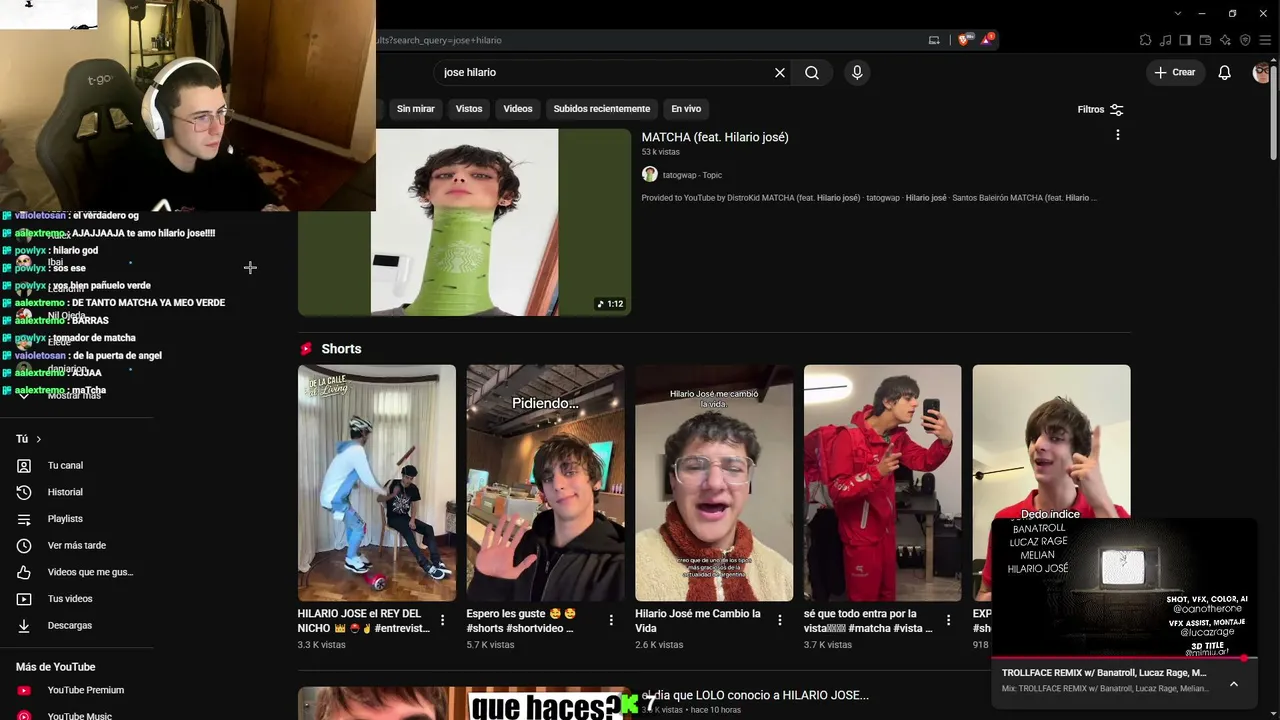Image resolution: width=1280 pixels, height=720 pixels.
Task: Open the Filtros panel
Action: (1100, 110)
